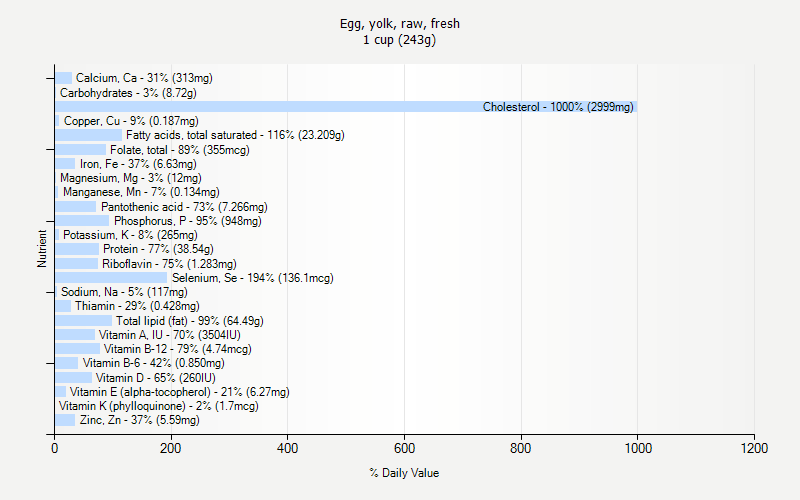Viewport: 800px width, 500px height.
Task: Select Sodium, Na - 5% (117mg) label
Action: click(x=124, y=292)
